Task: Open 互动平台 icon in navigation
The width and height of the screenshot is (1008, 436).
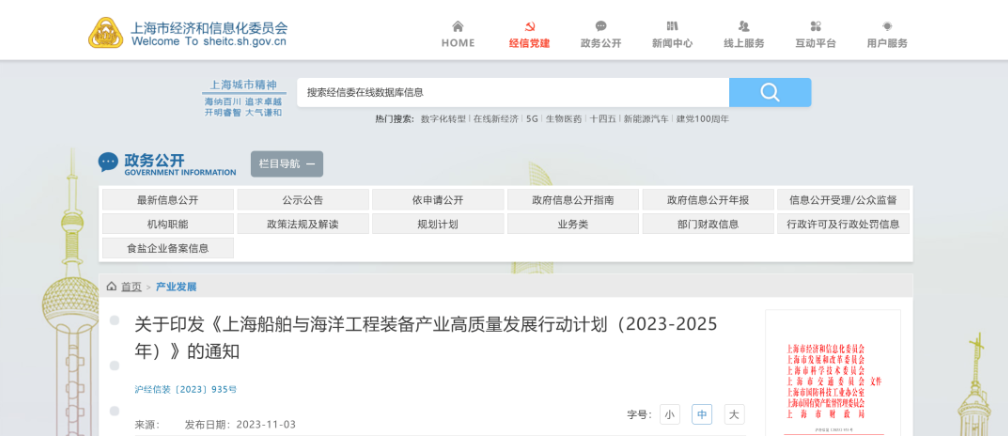Action: pyautogui.click(x=815, y=26)
